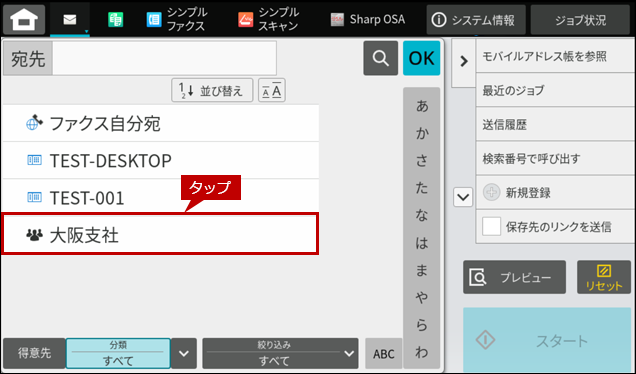This screenshot has width=636, height=374.
Task: Expand the arrow next to 分類
Action: (184, 353)
